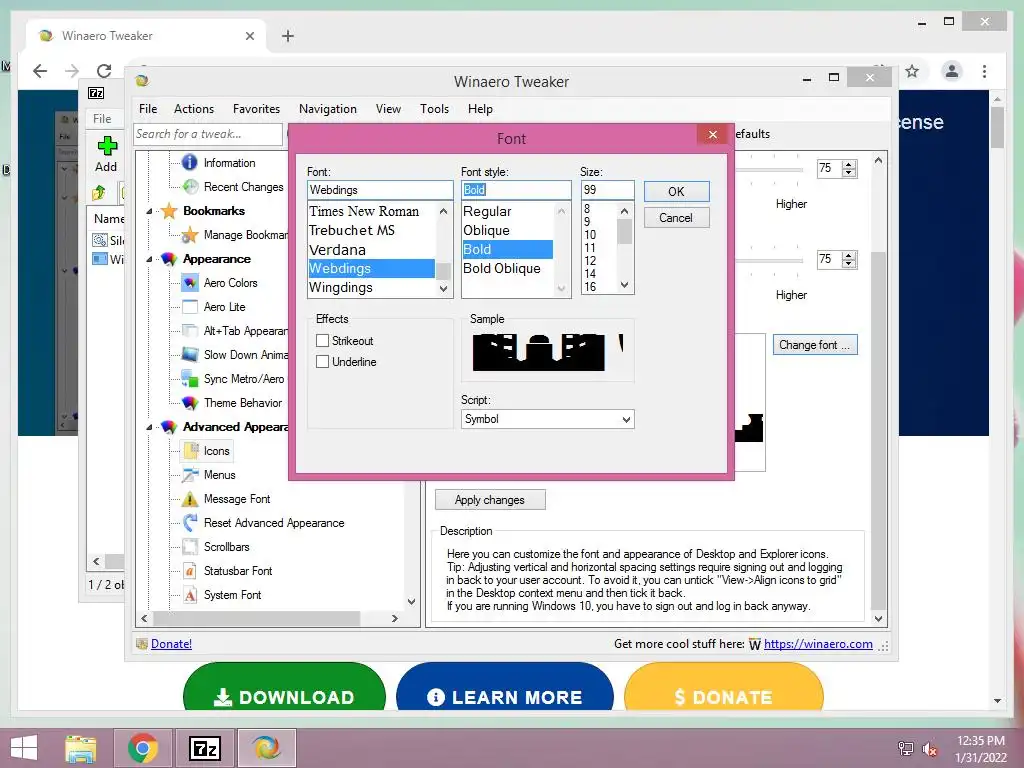The height and width of the screenshot is (768, 1024).
Task: Click the Reset Advanced Appearance icon
Action: coord(190,522)
